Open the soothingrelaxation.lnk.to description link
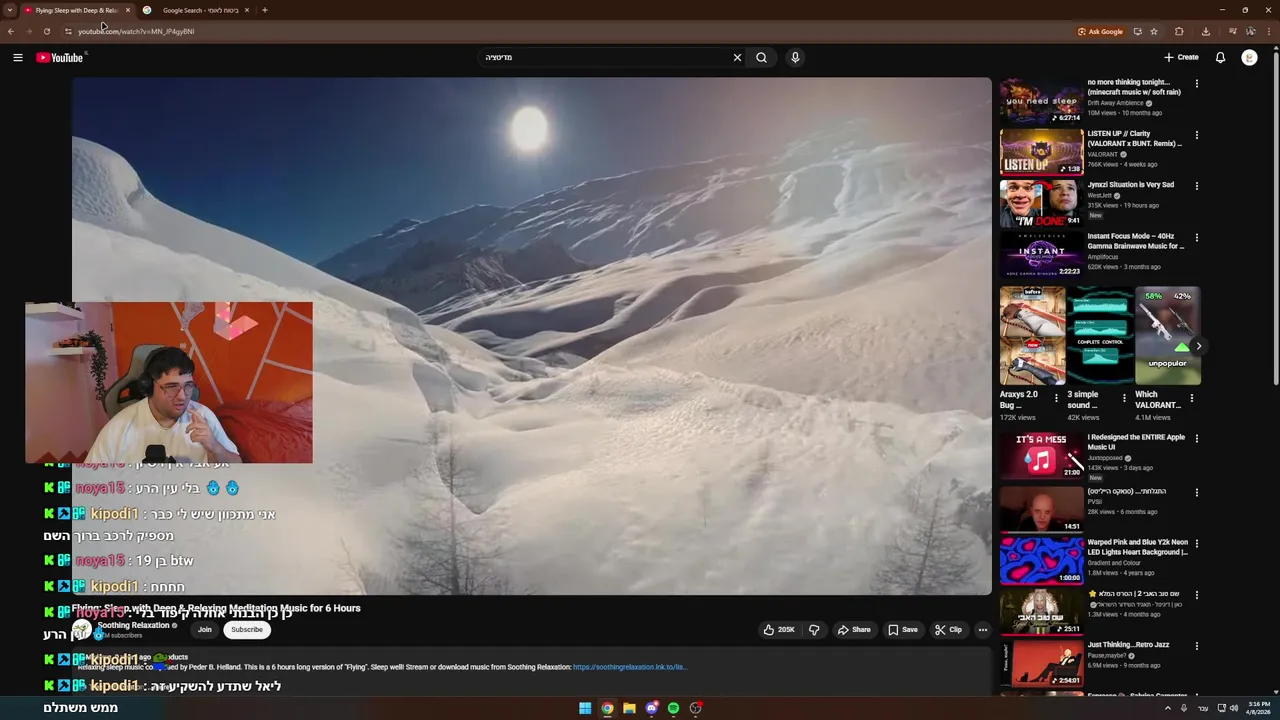 (x=629, y=667)
